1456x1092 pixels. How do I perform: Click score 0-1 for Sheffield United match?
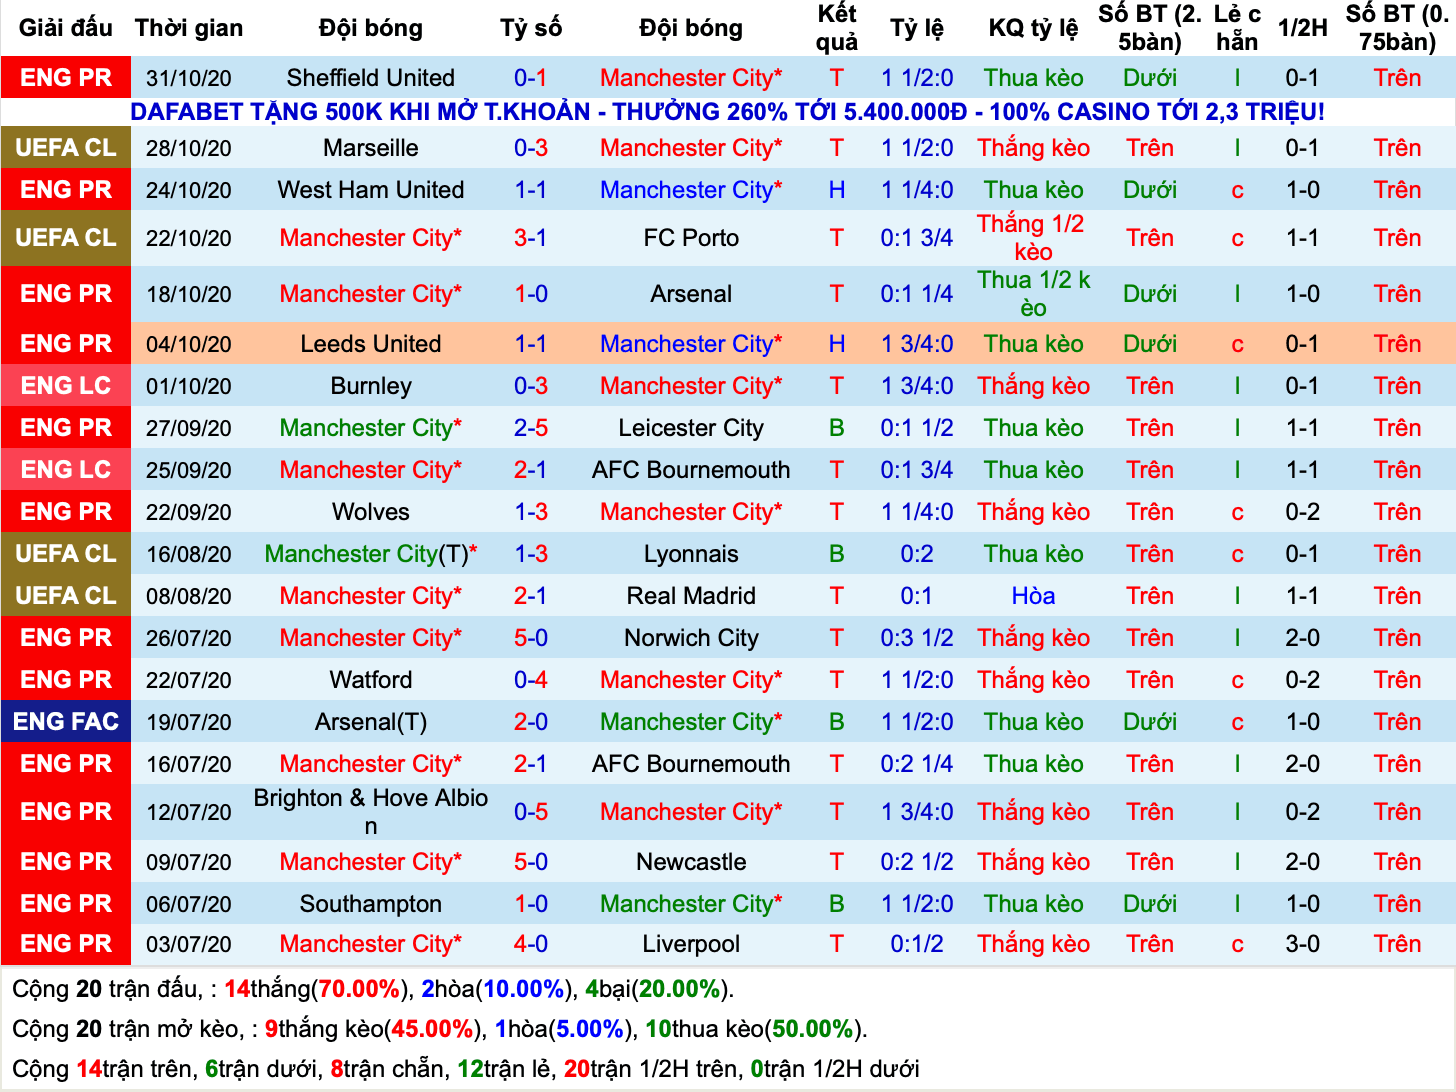coord(531,78)
